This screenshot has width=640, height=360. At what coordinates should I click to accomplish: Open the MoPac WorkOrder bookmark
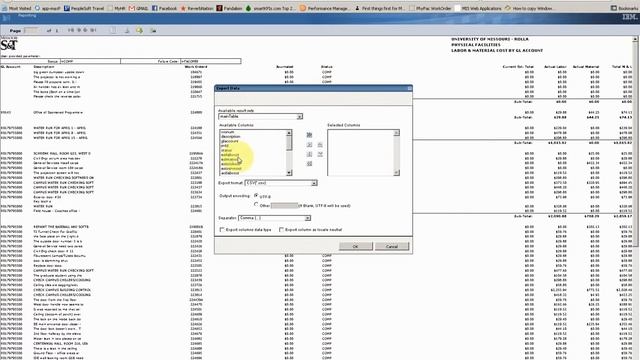tap(430, 8)
